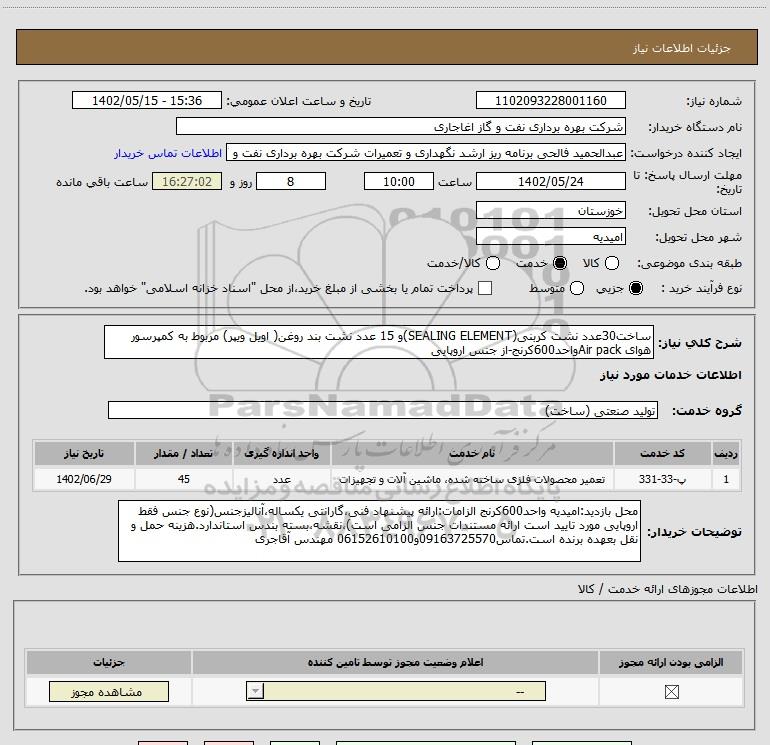
Task: Click the deadline hour field 10:00
Action: click(x=399, y=181)
